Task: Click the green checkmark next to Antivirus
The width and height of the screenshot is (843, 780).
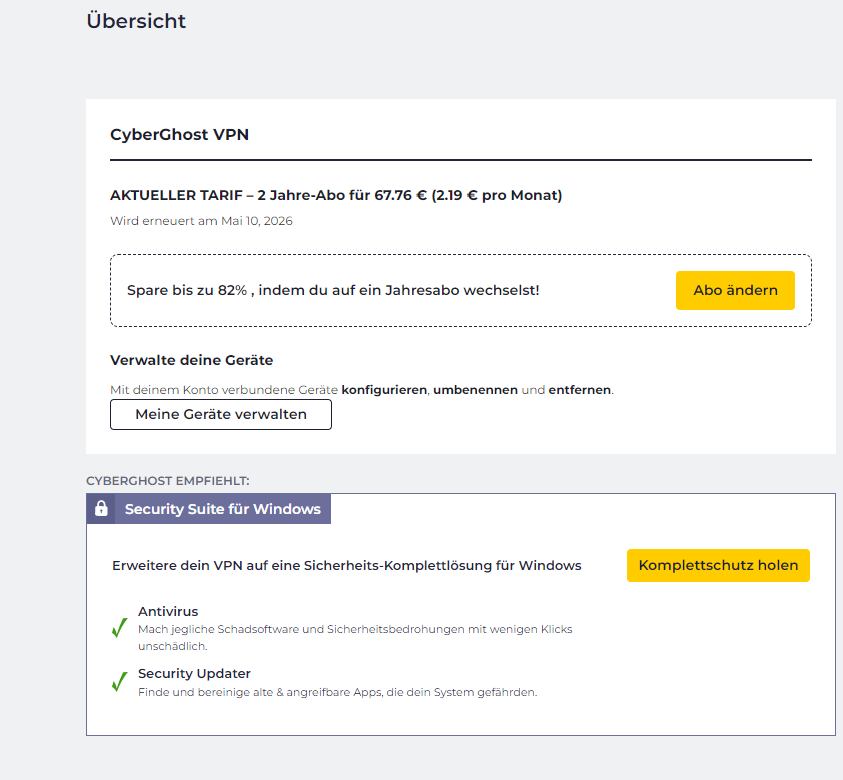Action: pos(119,627)
